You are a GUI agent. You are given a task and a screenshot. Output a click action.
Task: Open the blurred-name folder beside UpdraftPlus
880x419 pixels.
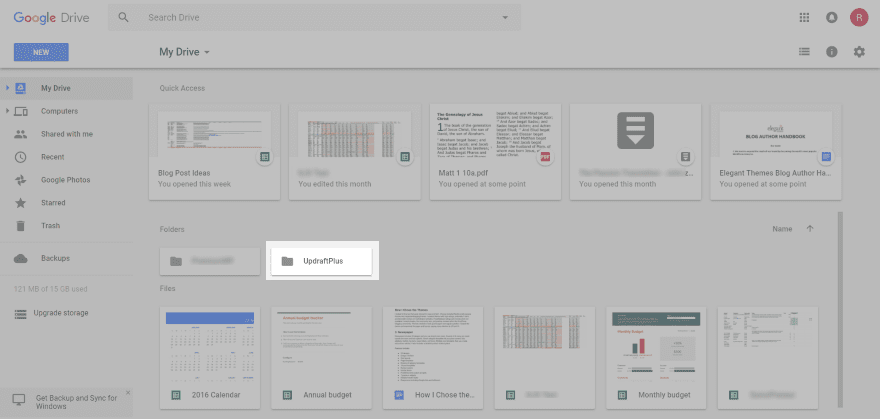[x=210, y=261]
